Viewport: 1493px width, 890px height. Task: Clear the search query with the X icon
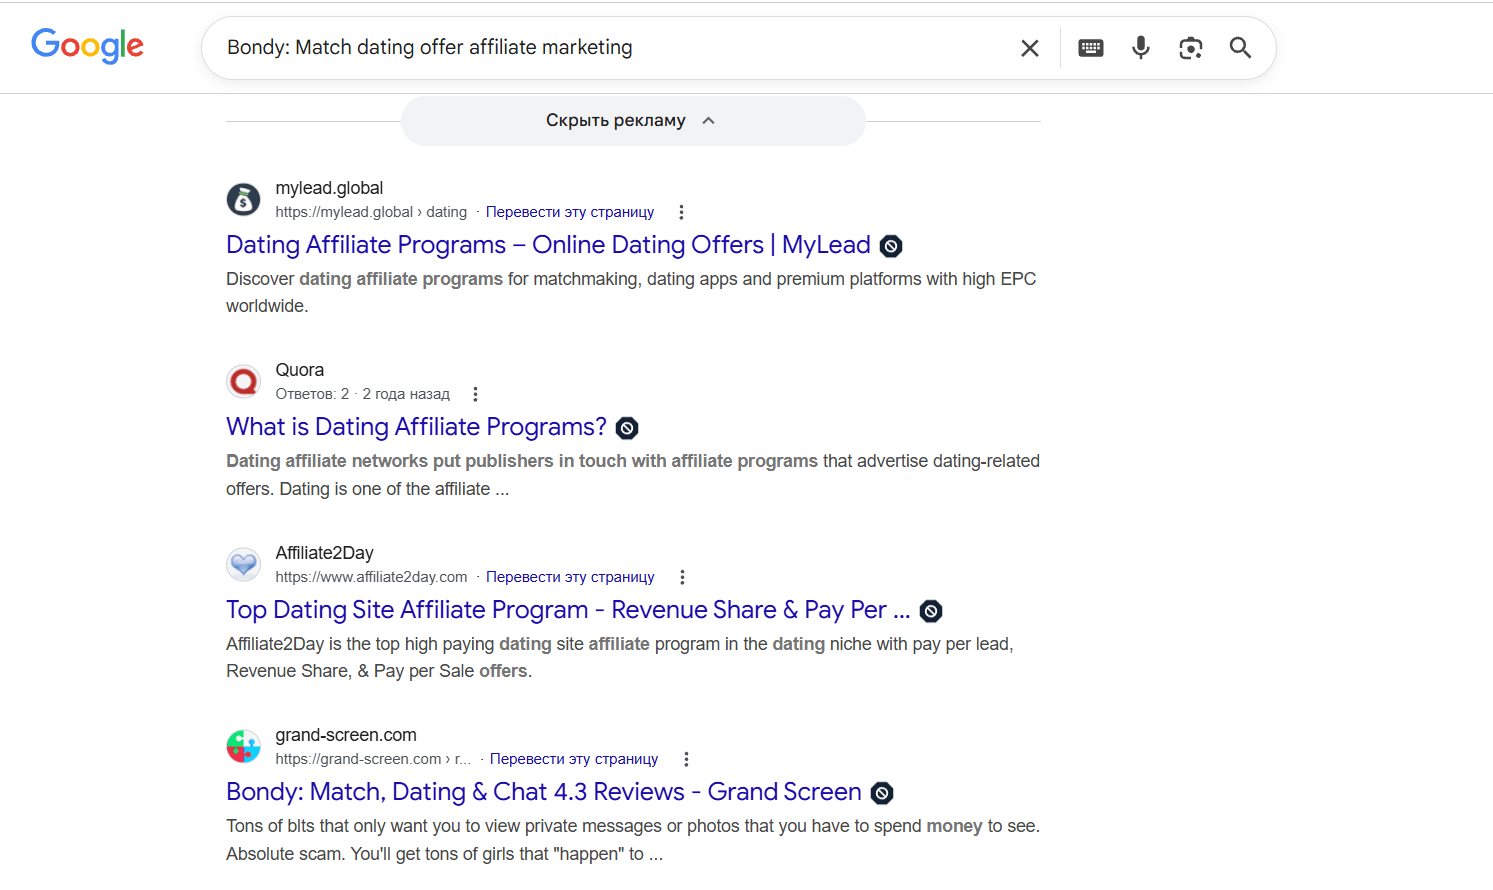coord(1030,48)
